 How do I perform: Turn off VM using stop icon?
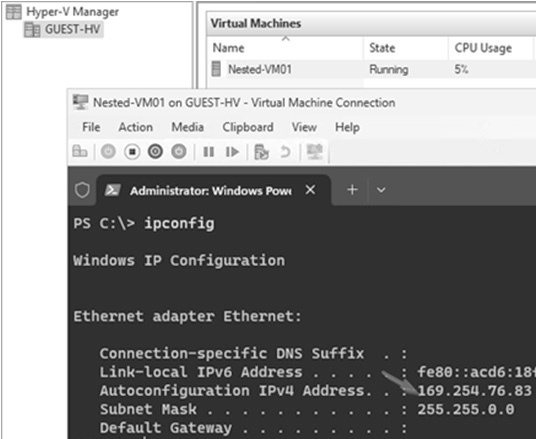(132, 151)
